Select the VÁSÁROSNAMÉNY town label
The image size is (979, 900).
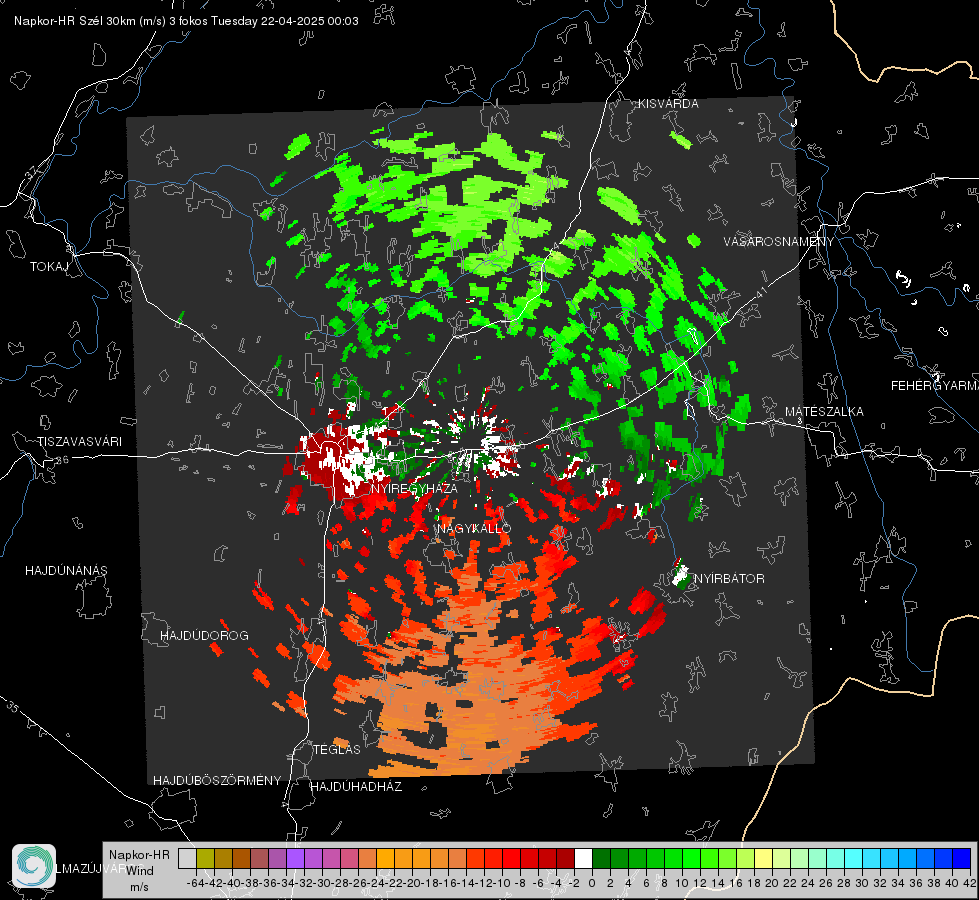click(x=779, y=242)
